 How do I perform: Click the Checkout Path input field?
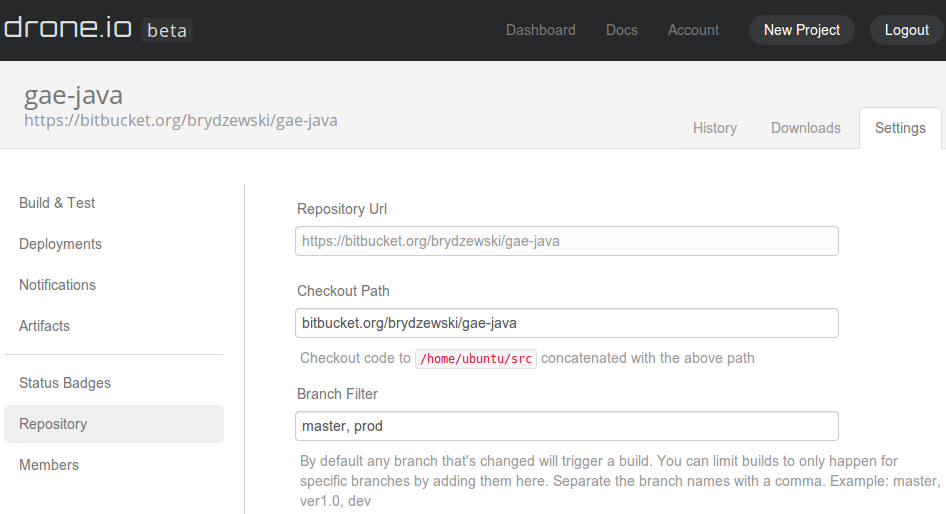(x=567, y=323)
